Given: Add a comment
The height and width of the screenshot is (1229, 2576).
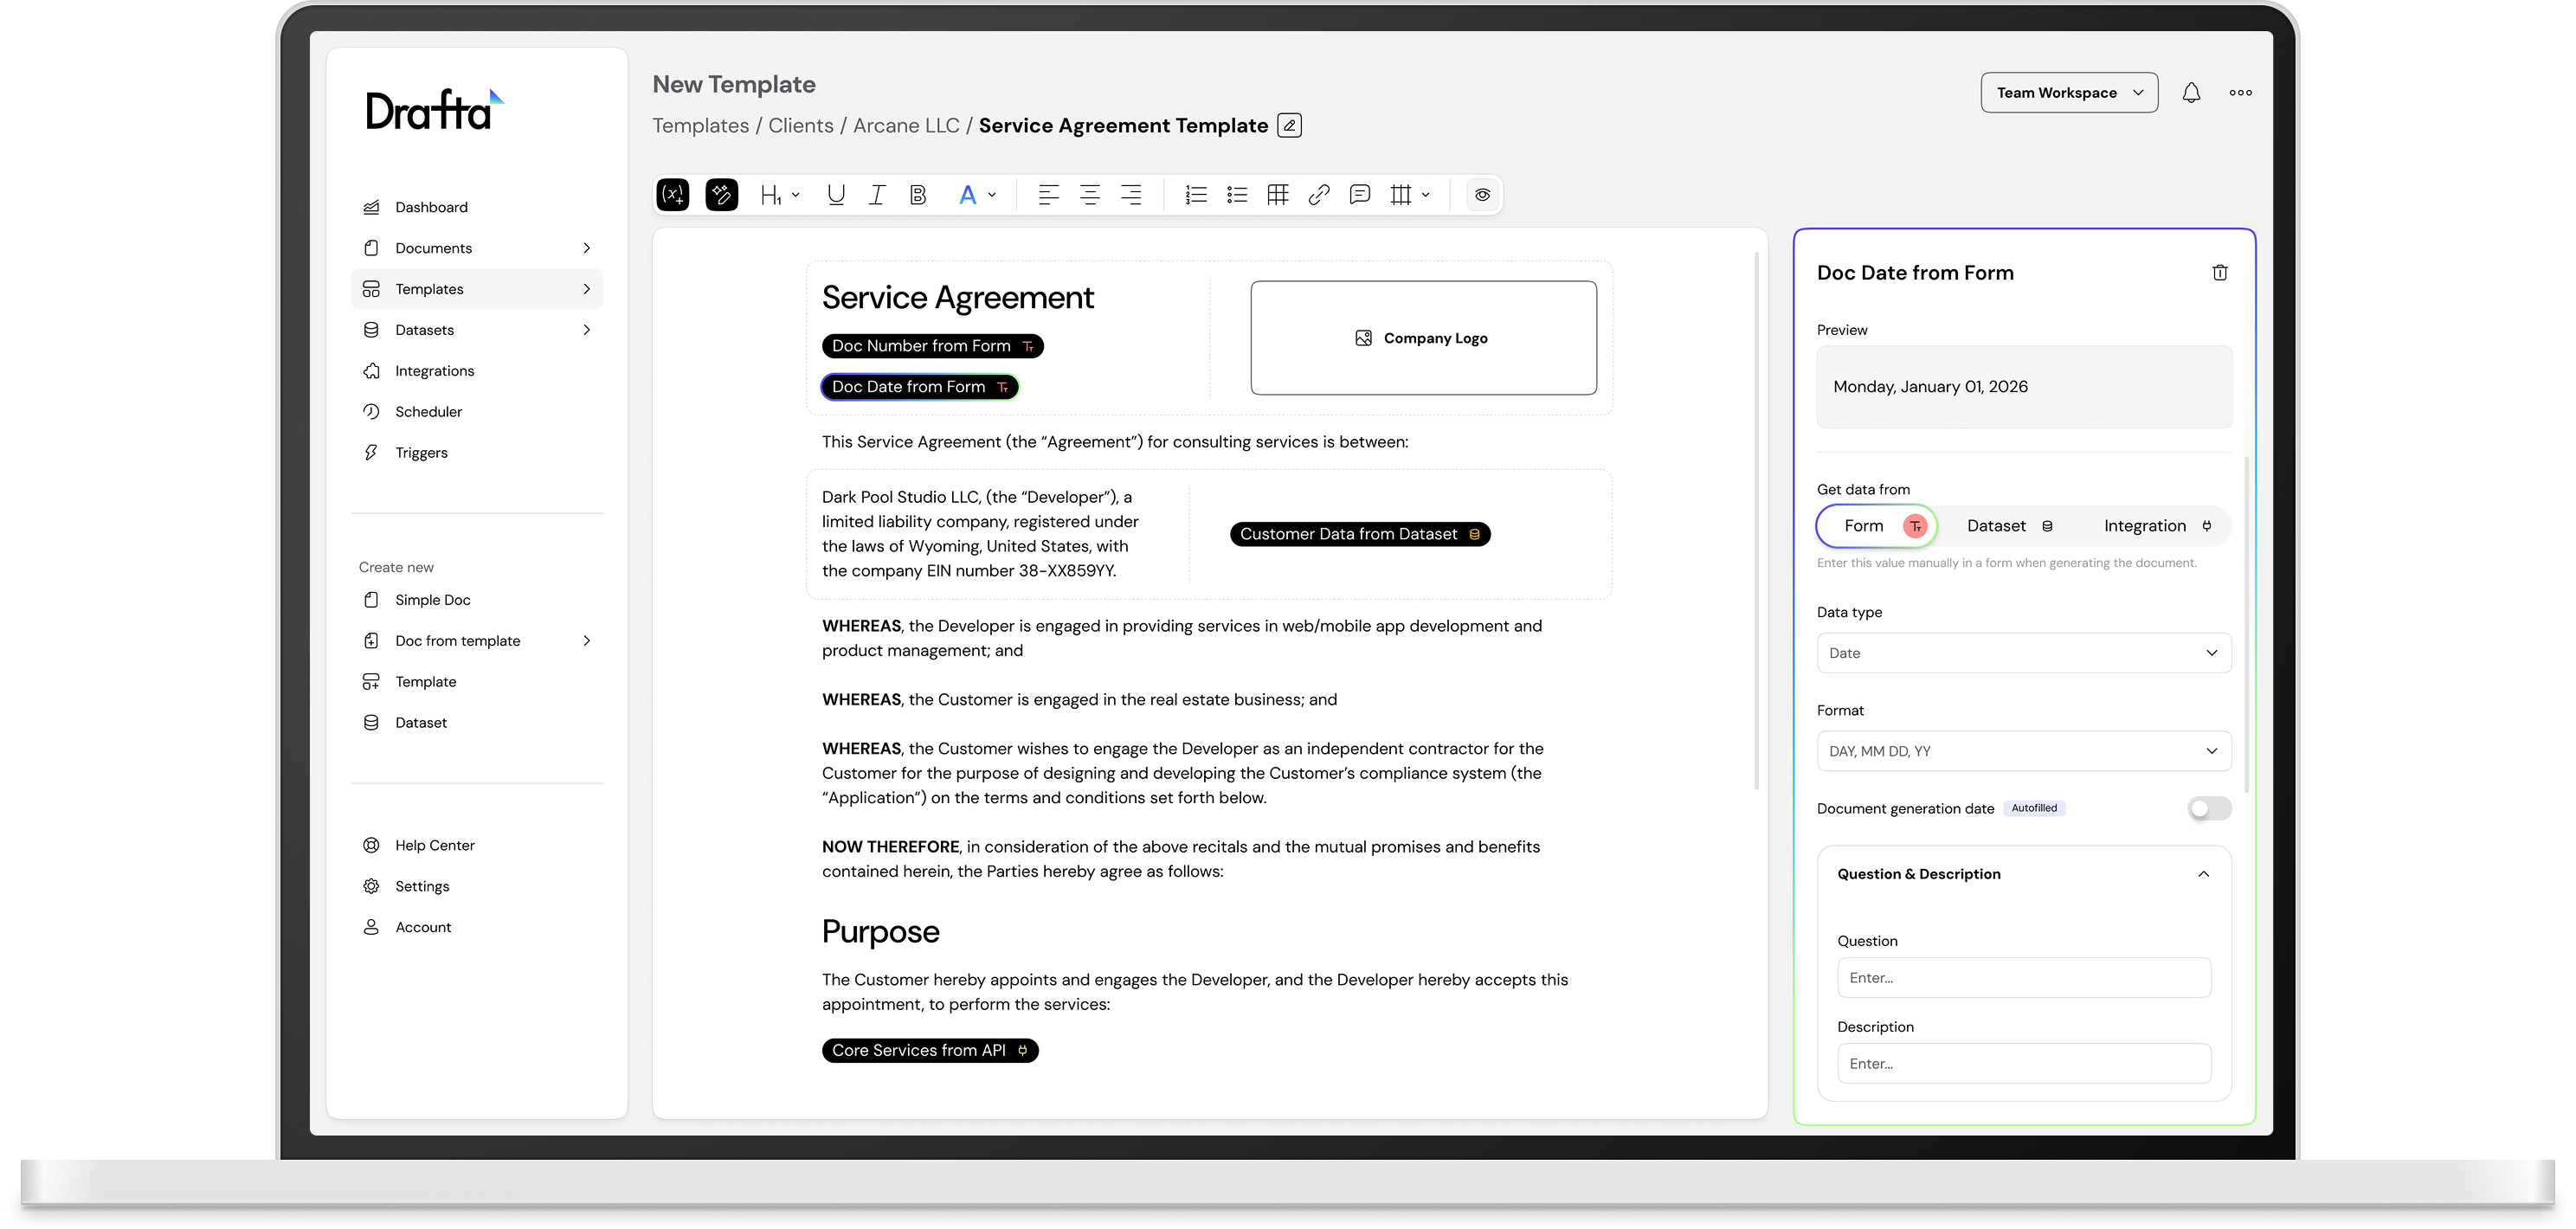Looking at the screenshot, I should [1360, 195].
